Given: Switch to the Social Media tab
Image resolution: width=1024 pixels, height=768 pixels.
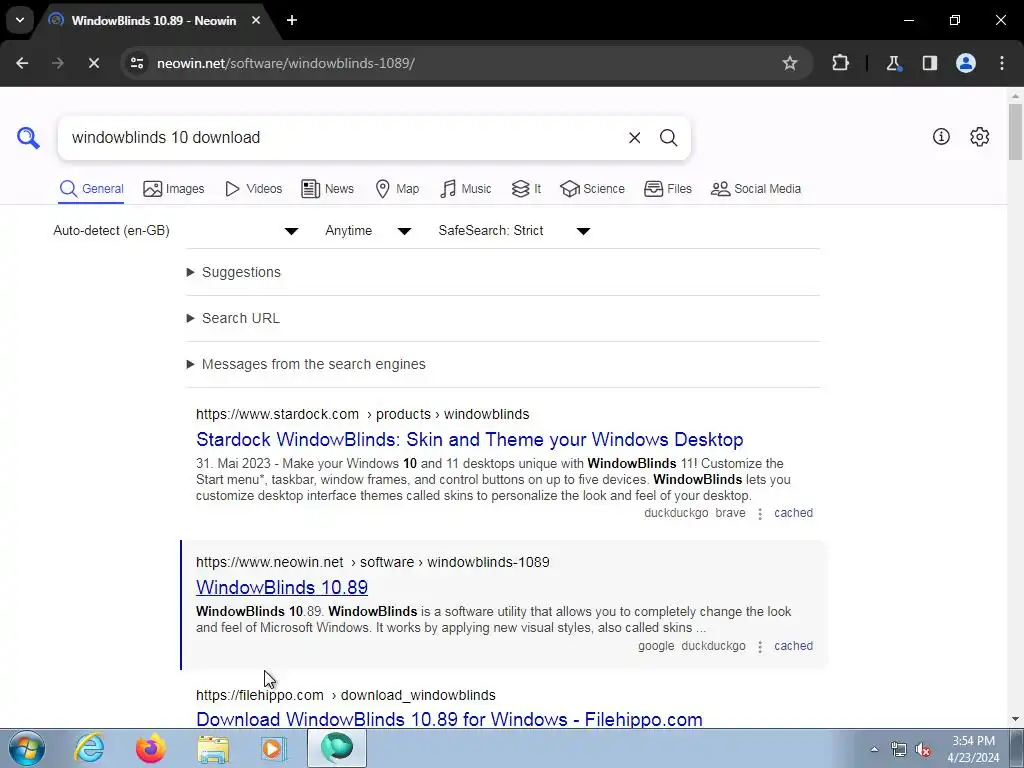Looking at the screenshot, I should tap(756, 189).
